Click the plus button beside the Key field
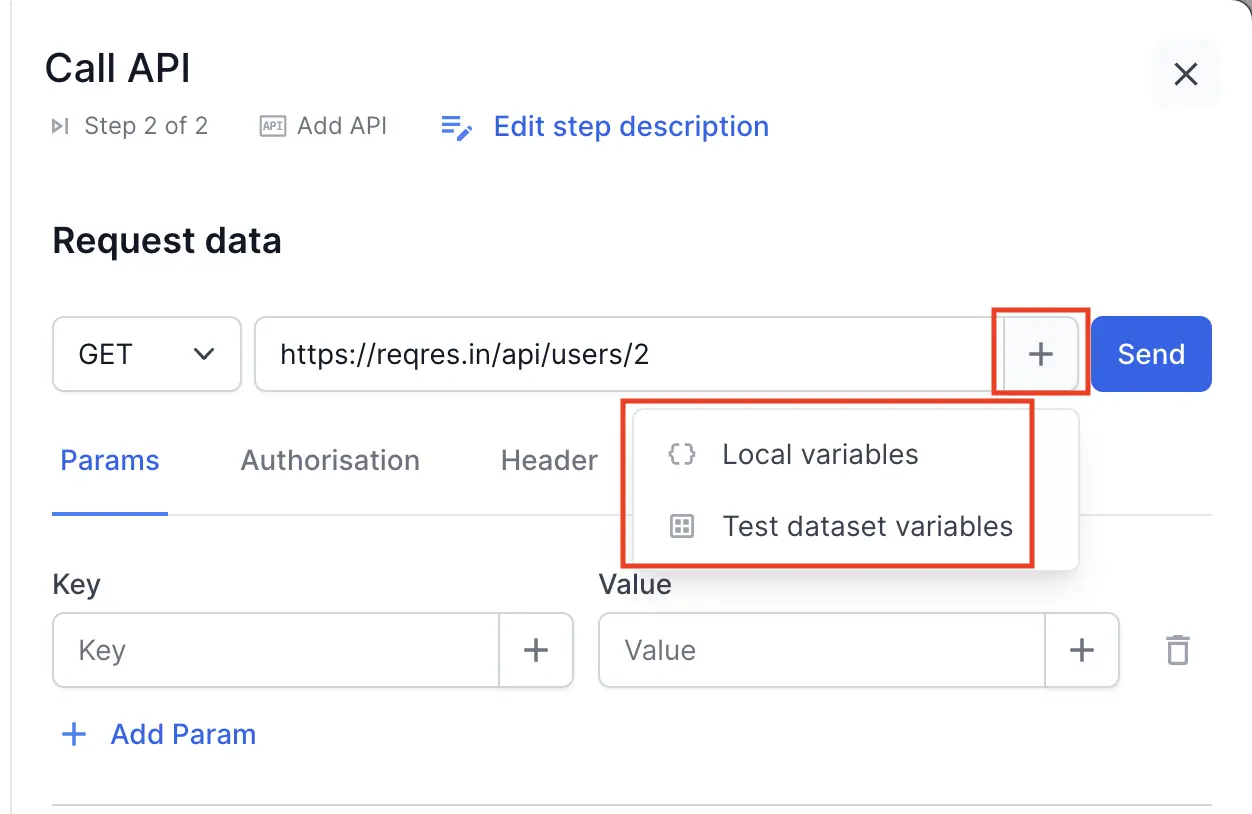 [536, 650]
